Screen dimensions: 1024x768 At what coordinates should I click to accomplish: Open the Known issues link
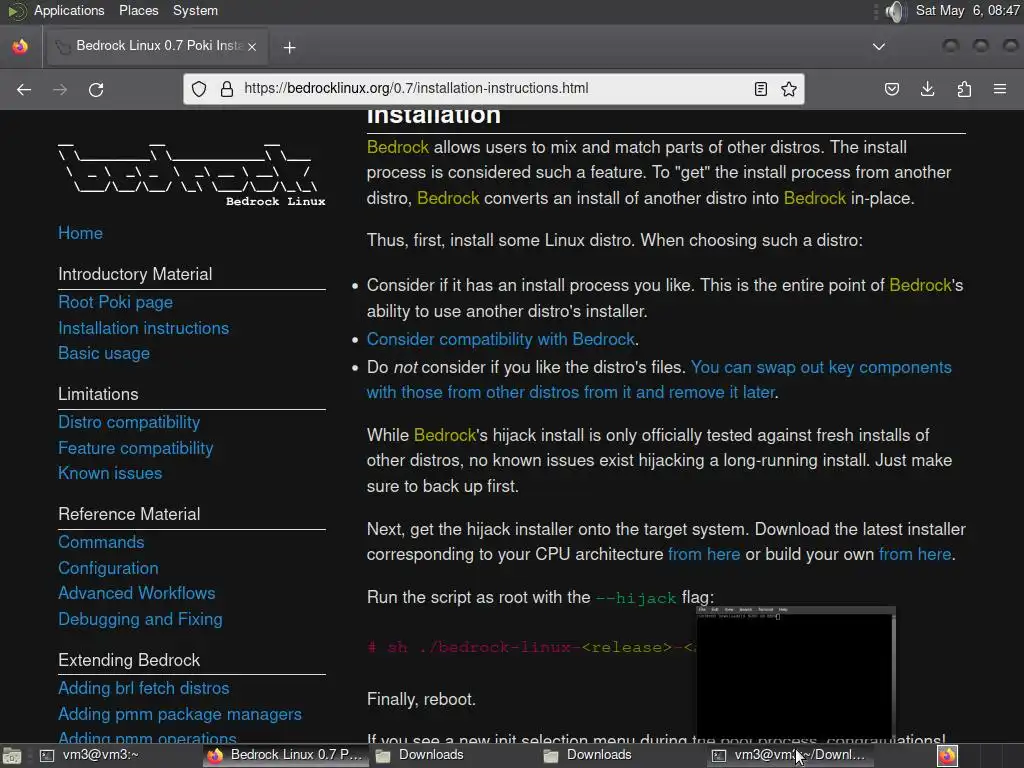pyautogui.click(x=110, y=473)
